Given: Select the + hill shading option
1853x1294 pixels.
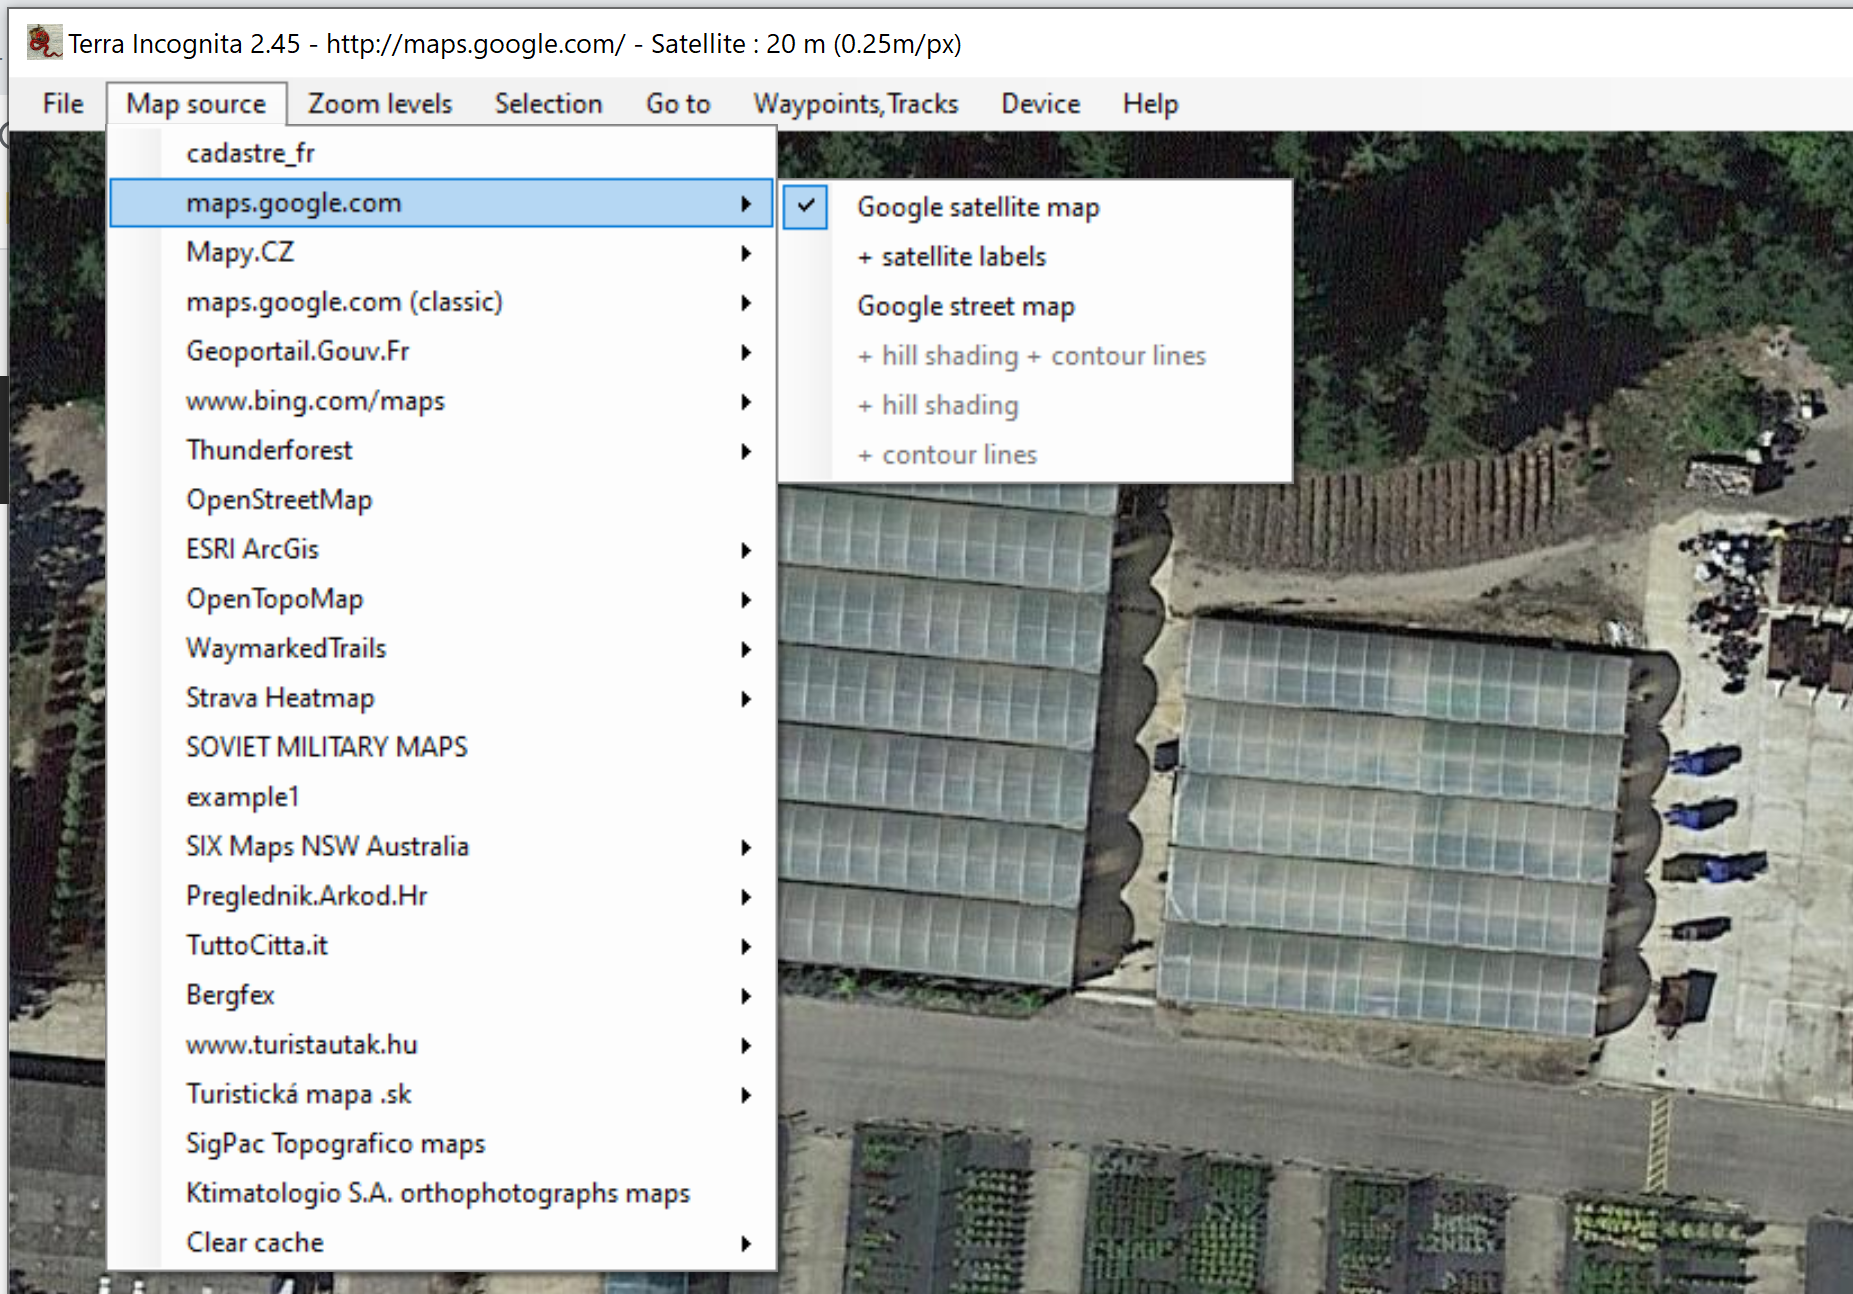Looking at the screenshot, I should [x=1036, y=405].
